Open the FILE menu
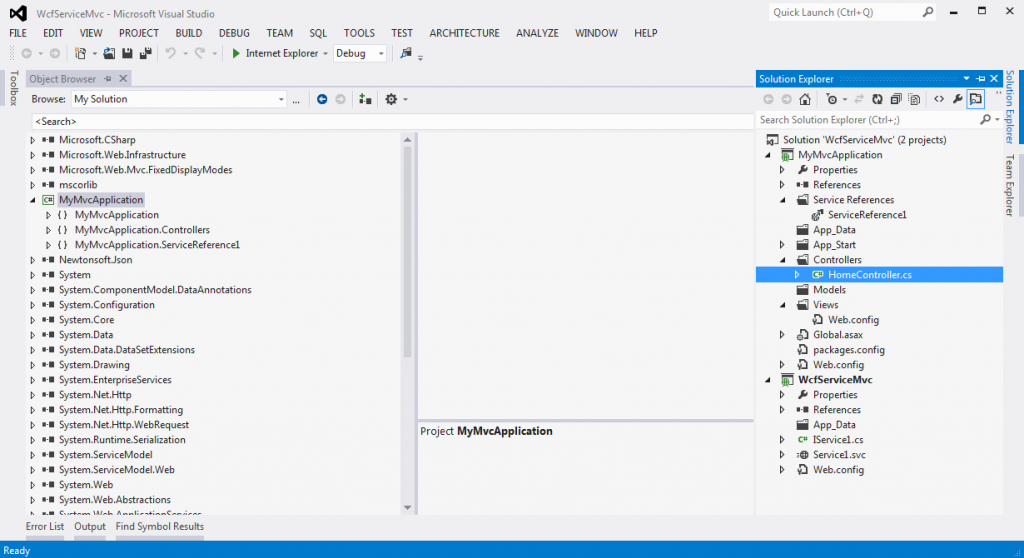Image resolution: width=1024 pixels, height=558 pixels. tap(18, 33)
